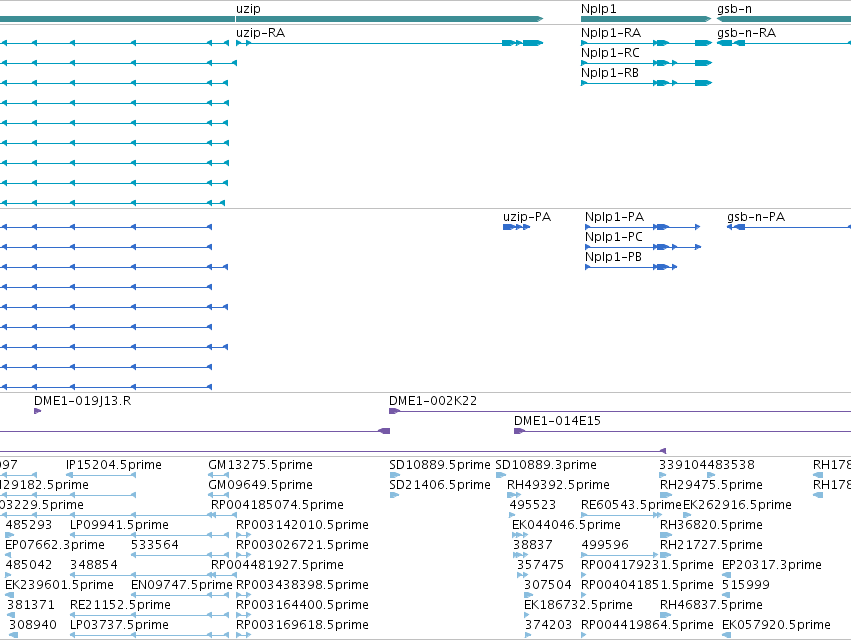Image resolution: width=851 pixels, height=640 pixels.
Task: Select the RP003142010.5prime label
Action: click(x=302, y=525)
